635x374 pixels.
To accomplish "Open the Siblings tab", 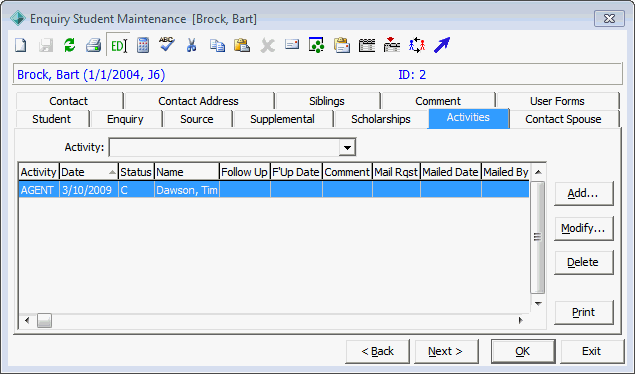I will pyautogui.click(x=327, y=101).
